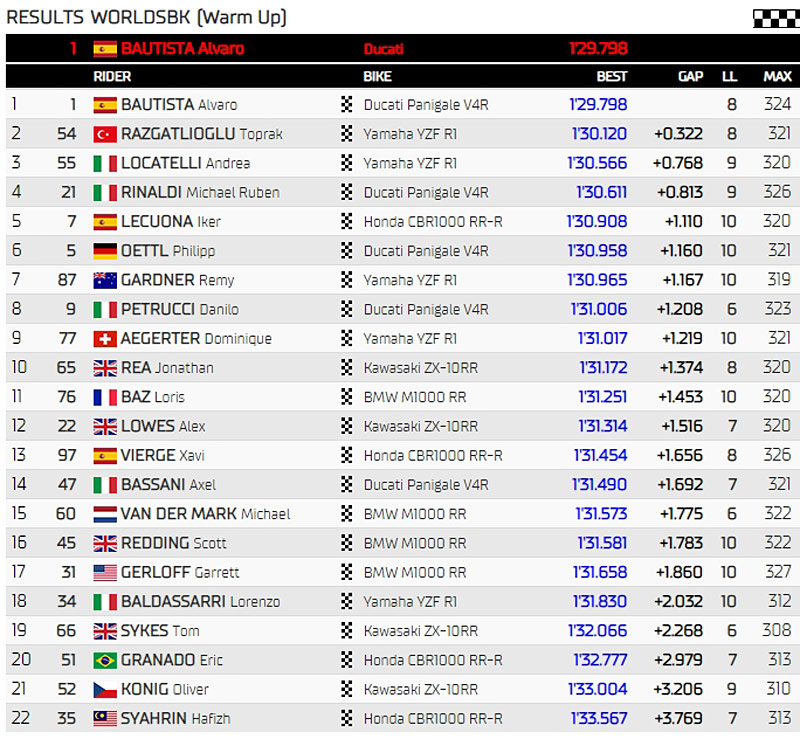Open rider LOCATELLI Andrea
This screenshot has height=746, width=800.
[185, 163]
